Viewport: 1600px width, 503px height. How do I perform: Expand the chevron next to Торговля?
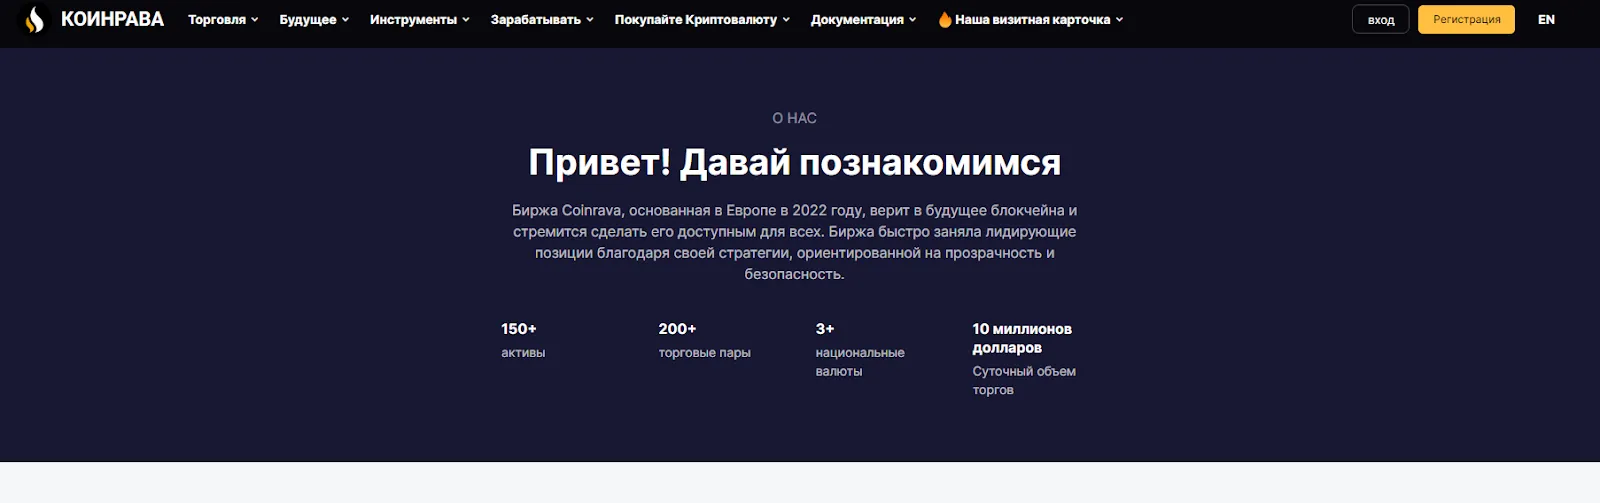(255, 20)
